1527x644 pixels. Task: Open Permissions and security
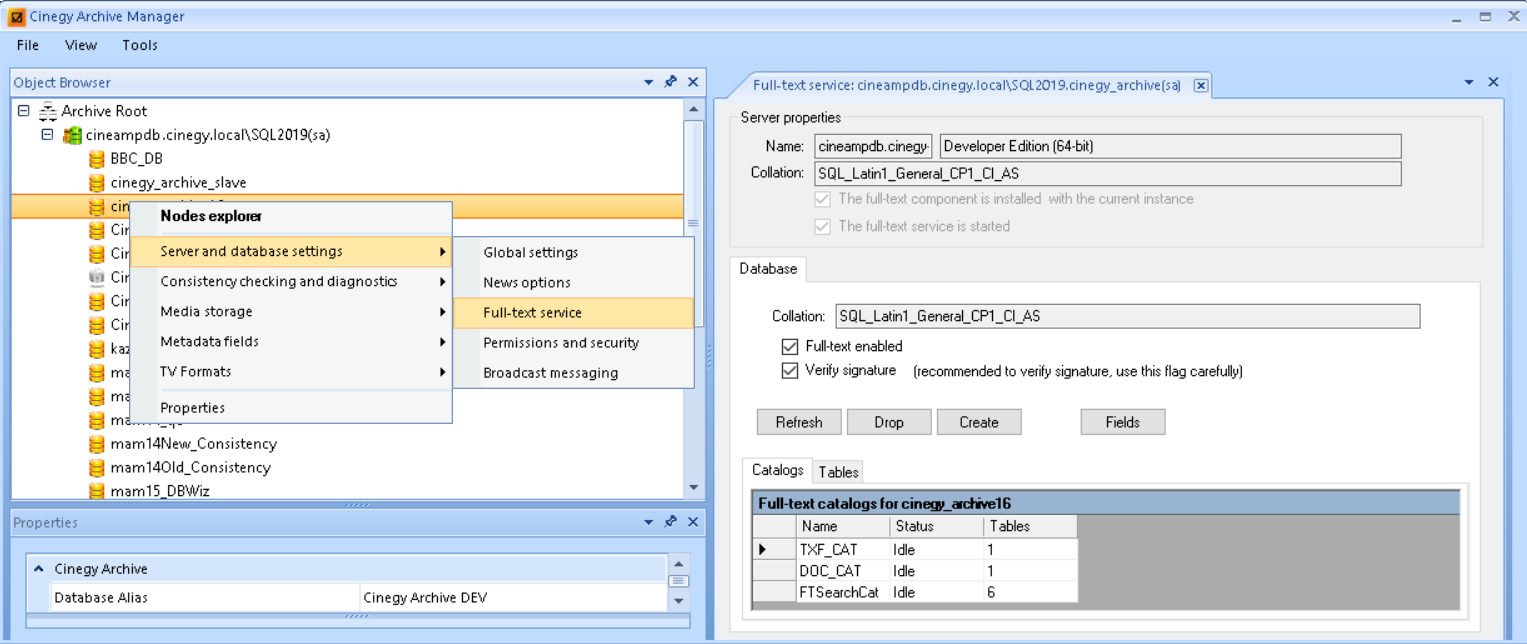click(x=573, y=343)
